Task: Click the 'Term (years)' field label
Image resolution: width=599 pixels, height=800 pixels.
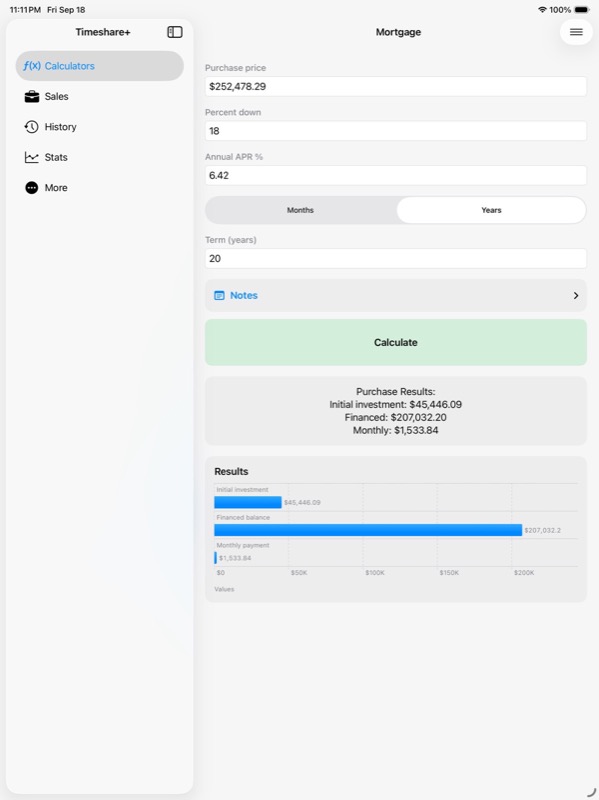Action: pyautogui.click(x=231, y=240)
